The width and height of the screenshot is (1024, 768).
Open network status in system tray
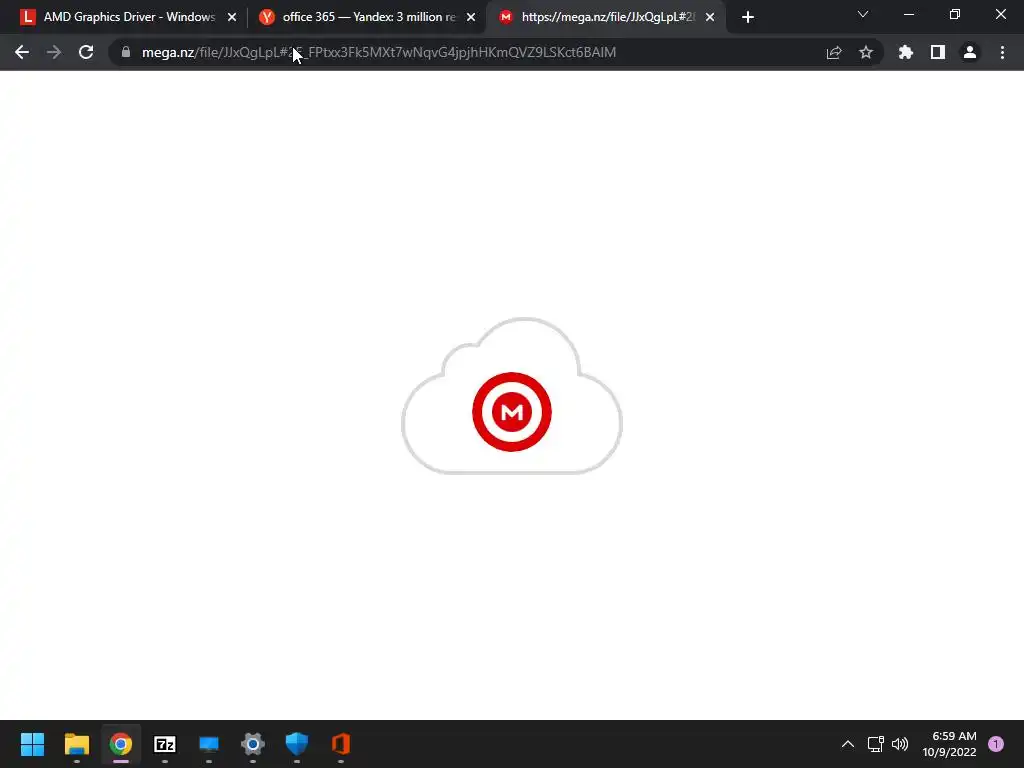(876, 744)
